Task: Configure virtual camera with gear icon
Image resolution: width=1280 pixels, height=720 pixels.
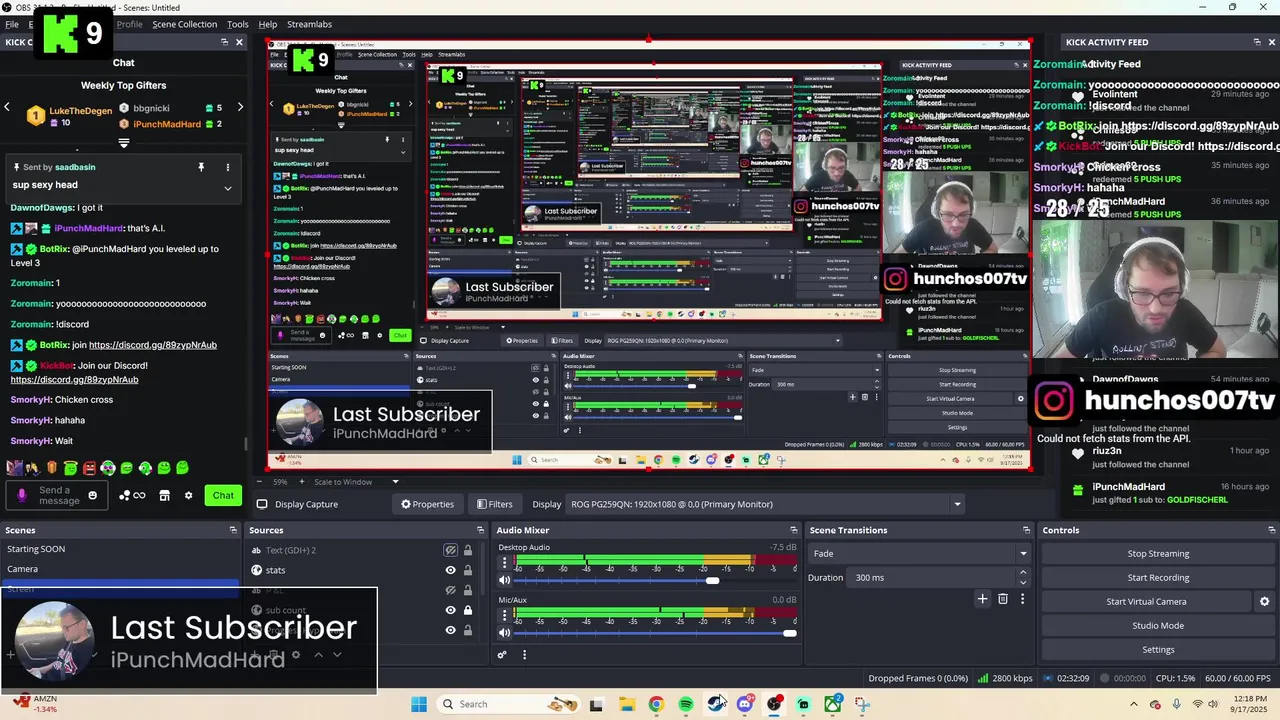Action: point(1264,602)
